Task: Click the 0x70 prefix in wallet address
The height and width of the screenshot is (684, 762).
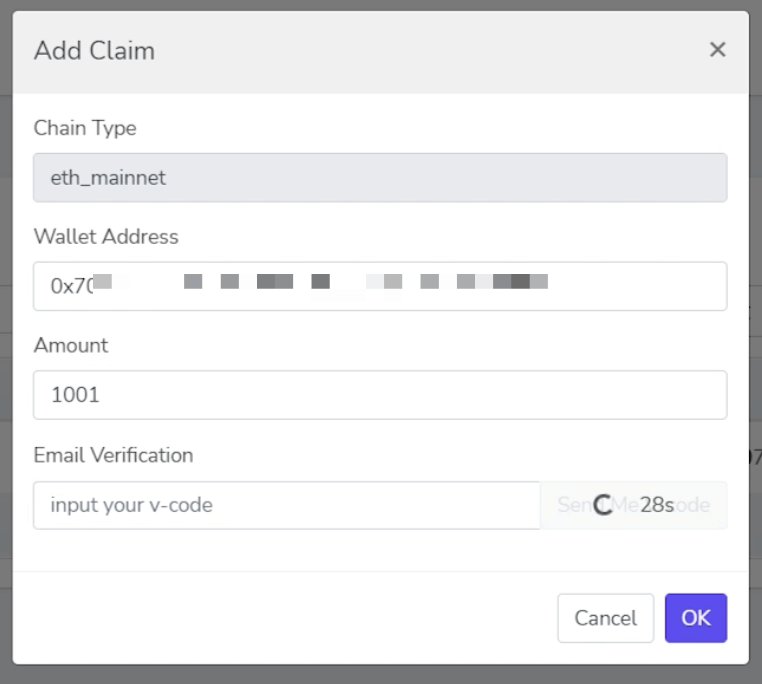Action: click(72, 286)
